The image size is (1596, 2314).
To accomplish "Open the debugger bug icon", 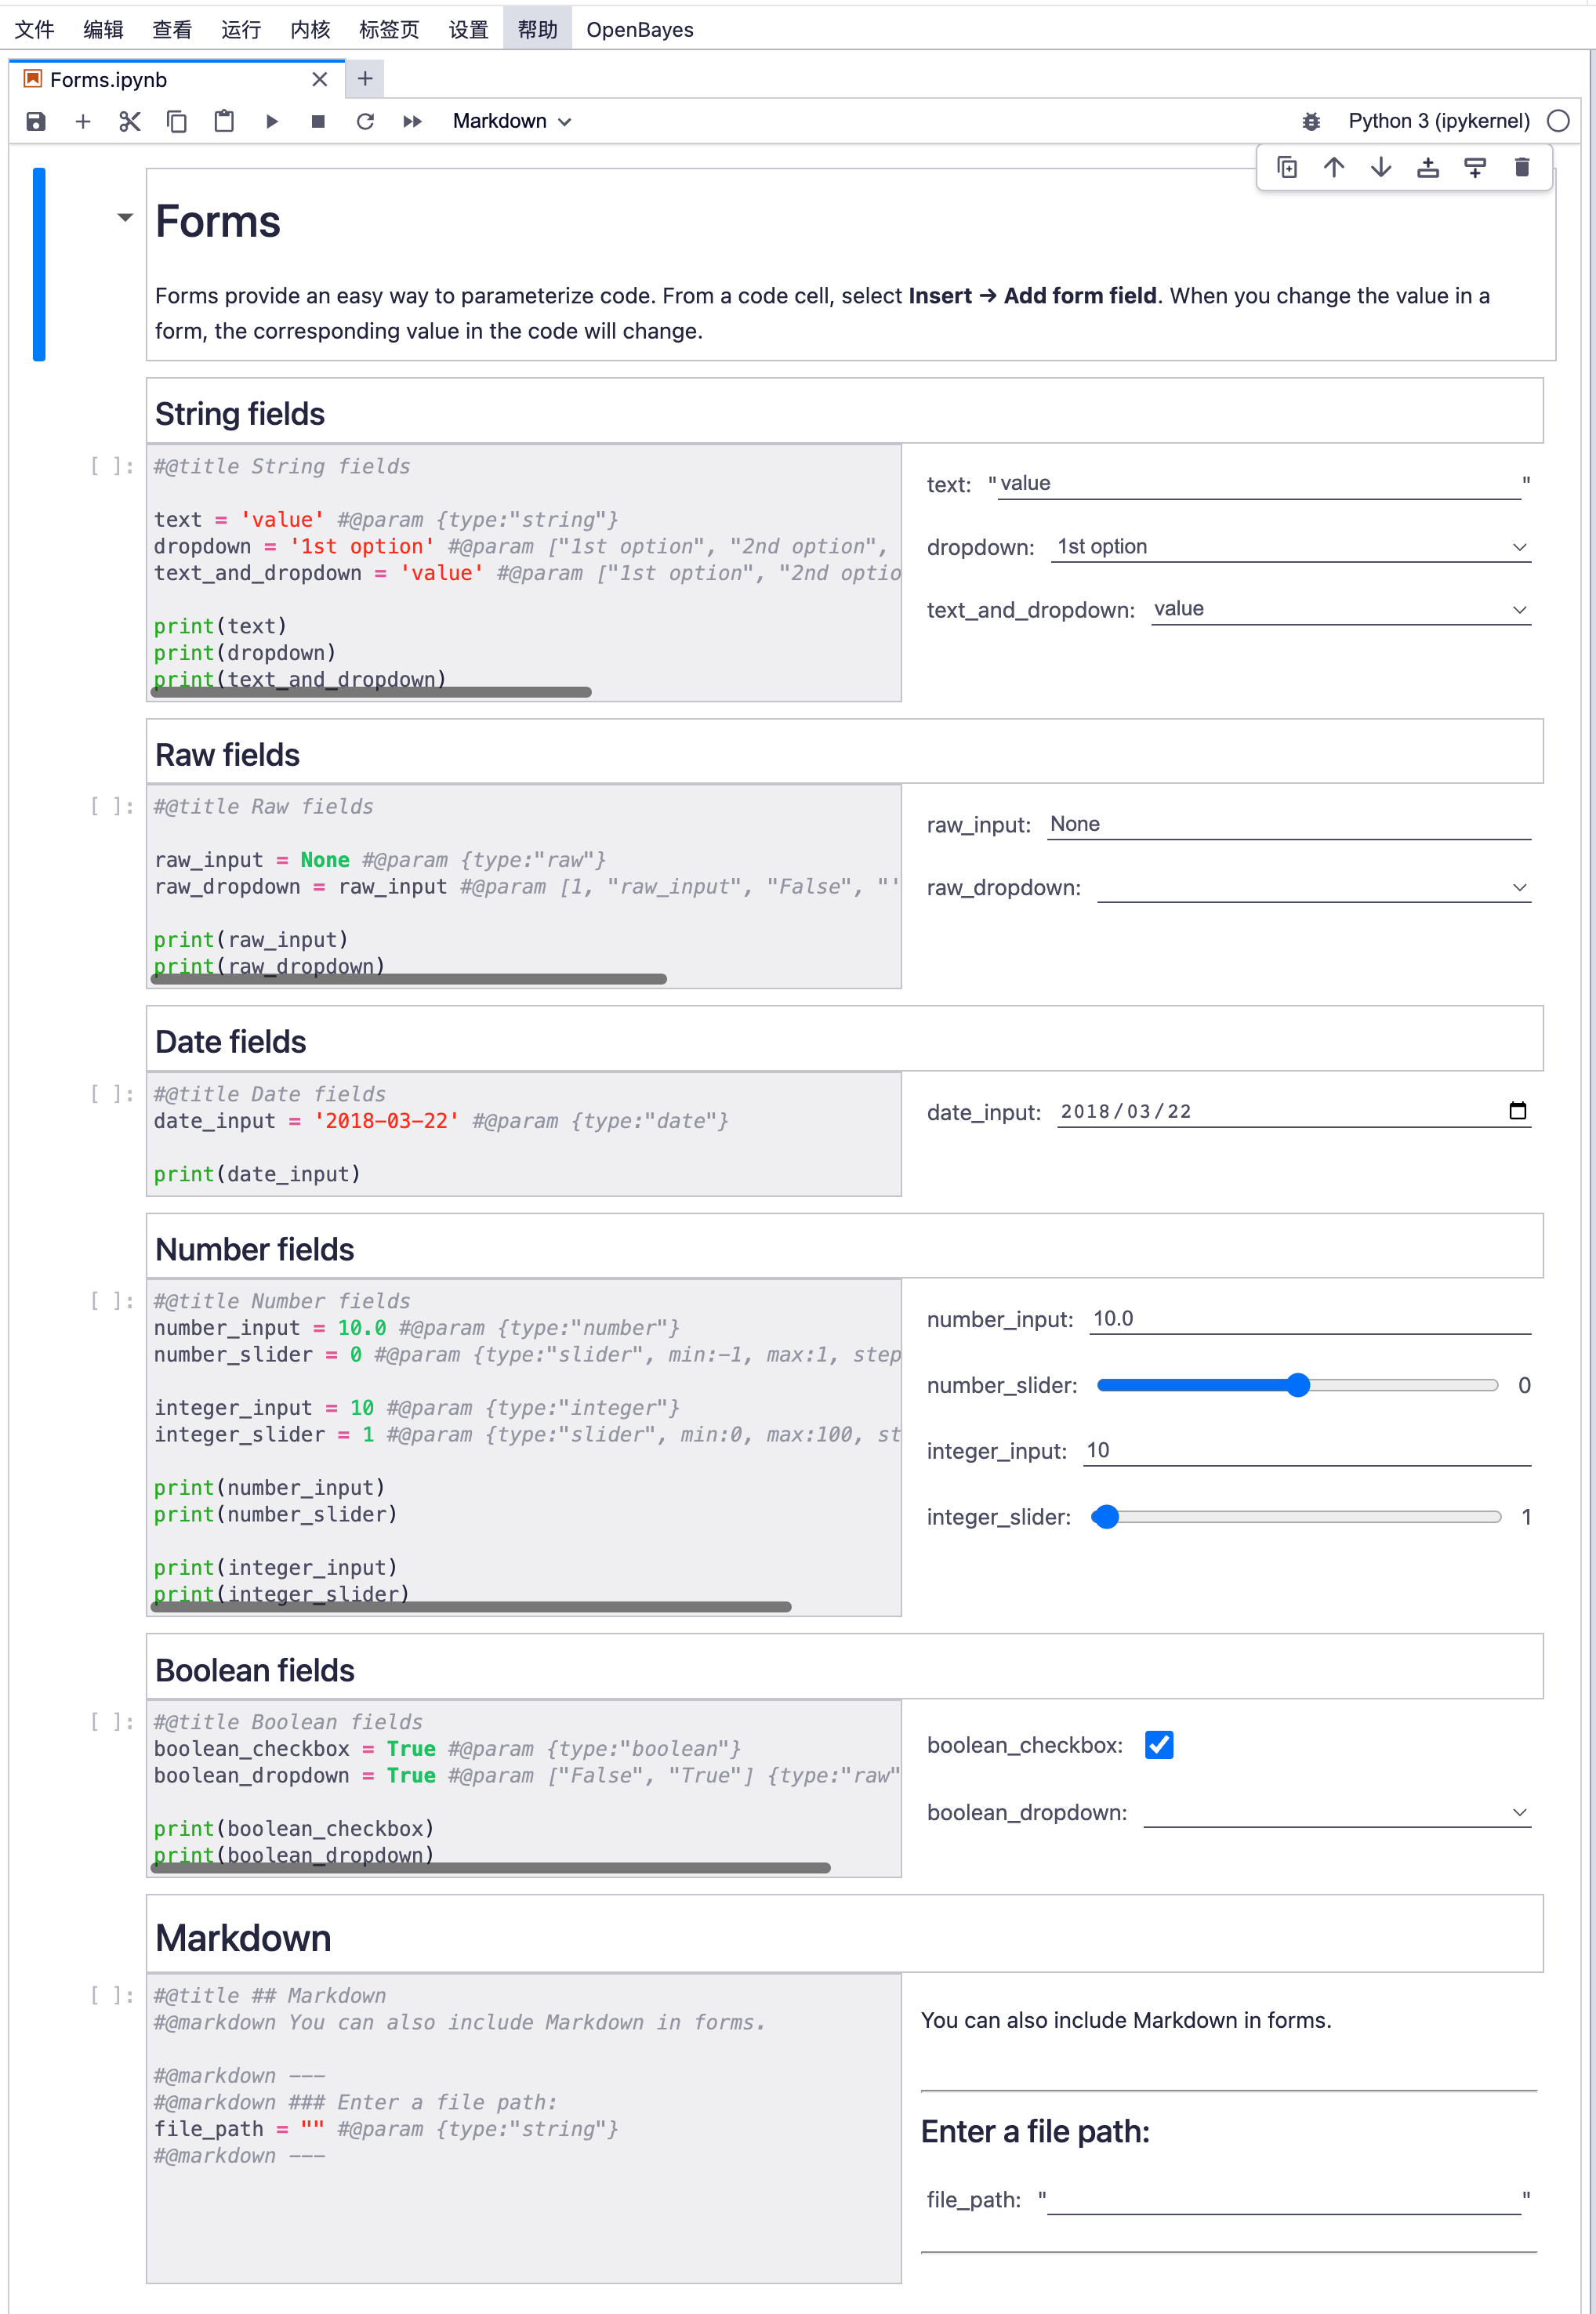I will coord(1311,121).
